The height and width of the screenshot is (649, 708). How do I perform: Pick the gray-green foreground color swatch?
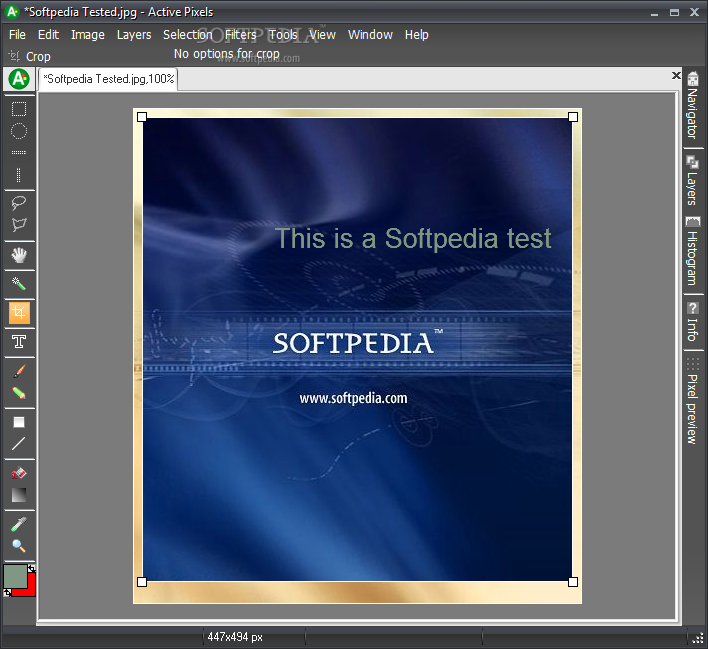[x=15, y=576]
